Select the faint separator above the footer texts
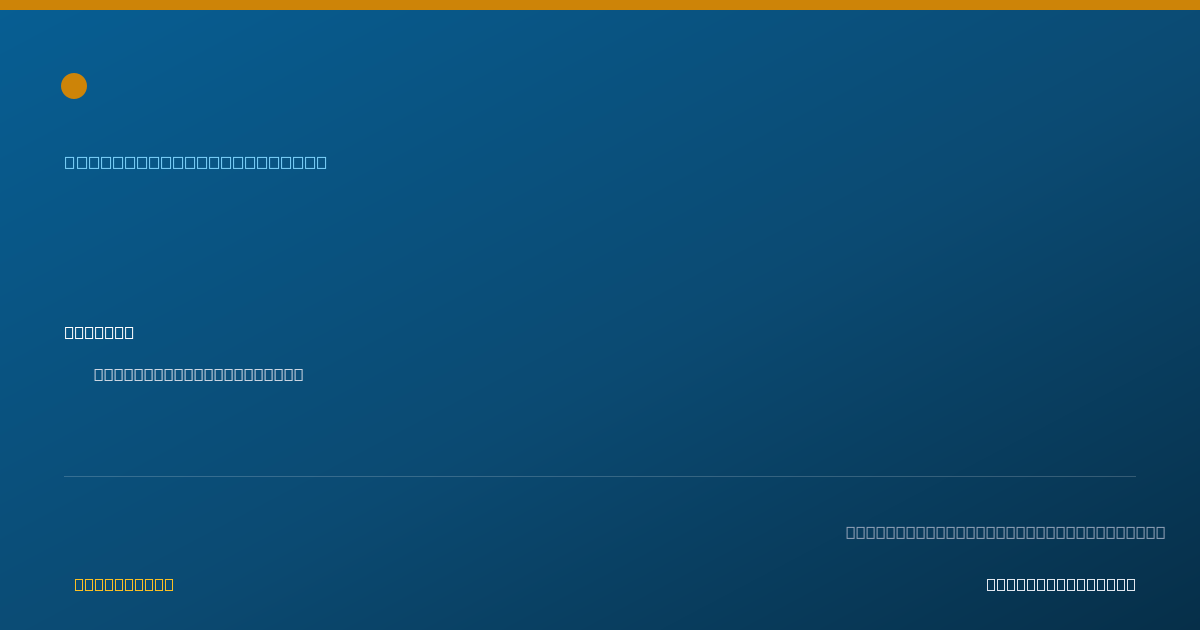The width and height of the screenshot is (1200, 630). pyautogui.click(x=600, y=476)
